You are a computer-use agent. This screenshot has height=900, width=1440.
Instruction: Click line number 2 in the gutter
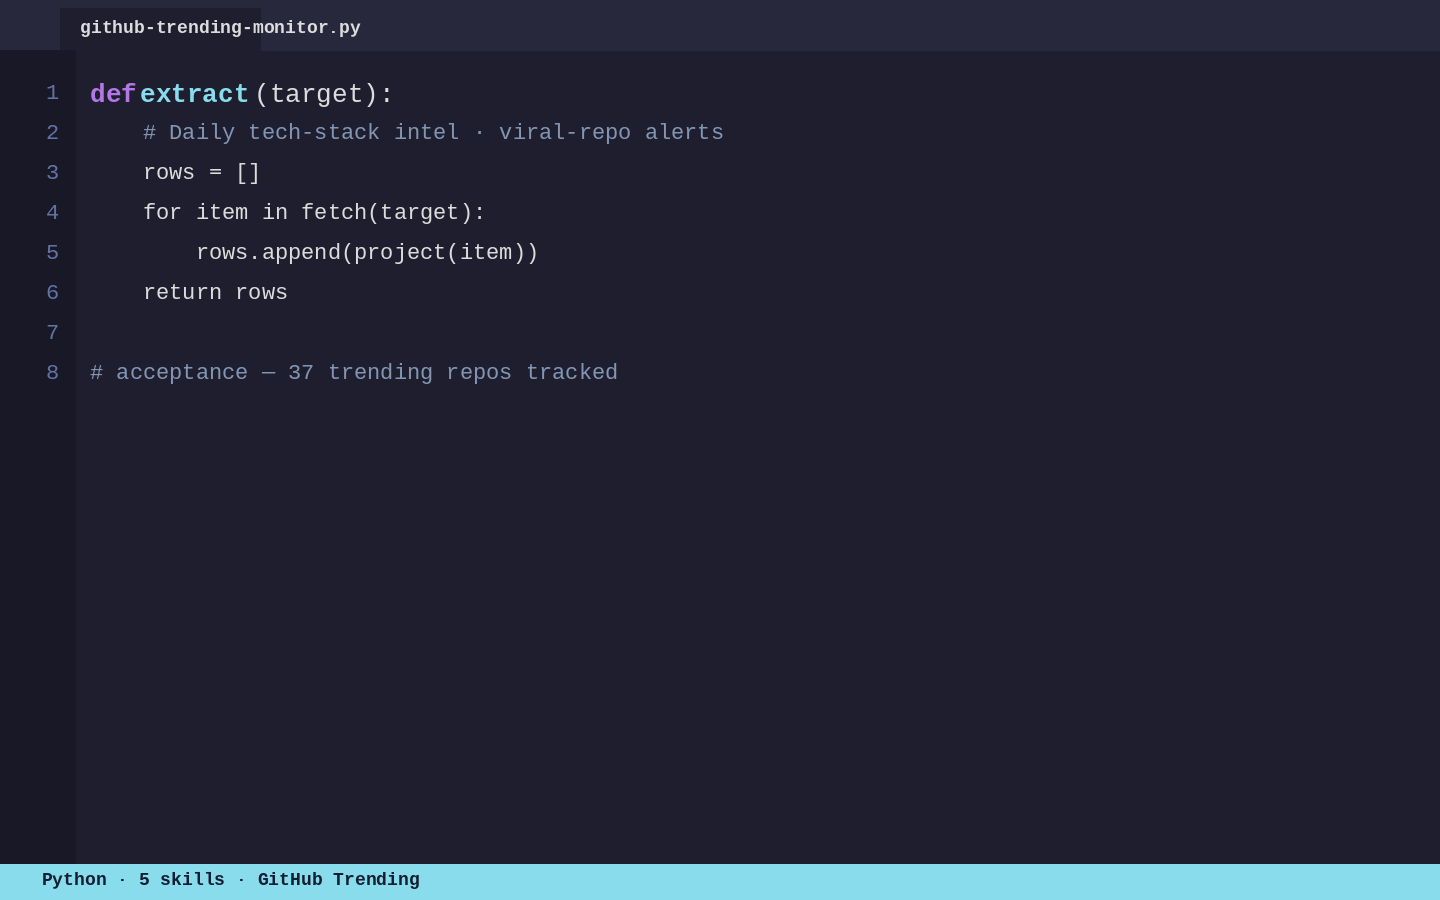point(52,133)
